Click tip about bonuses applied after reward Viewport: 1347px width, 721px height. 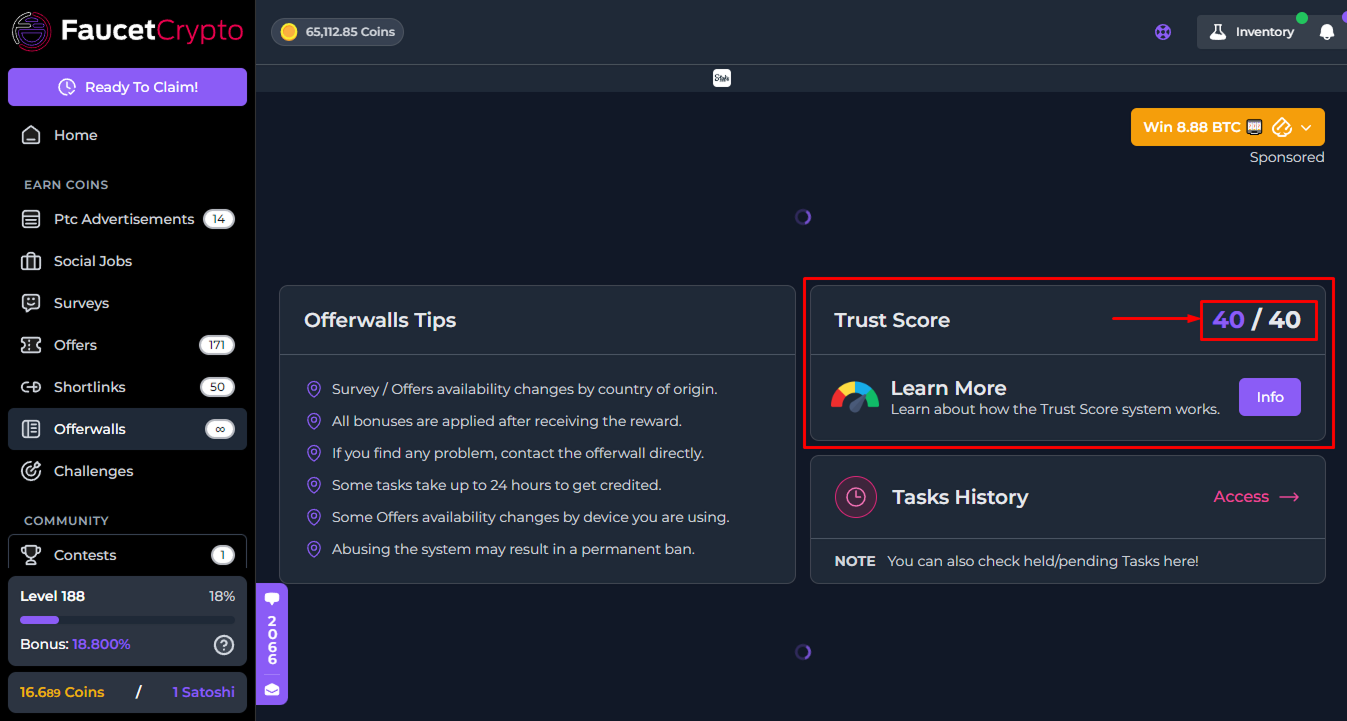(507, 421)
